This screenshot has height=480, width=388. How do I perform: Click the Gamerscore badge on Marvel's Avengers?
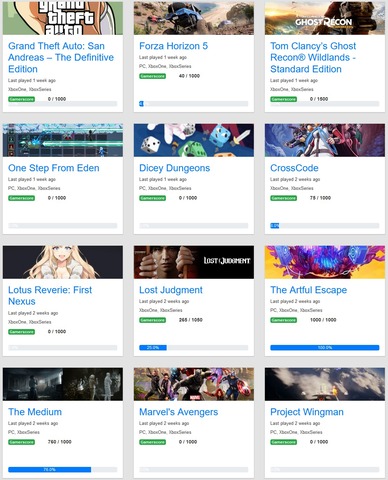pos(152,442)
